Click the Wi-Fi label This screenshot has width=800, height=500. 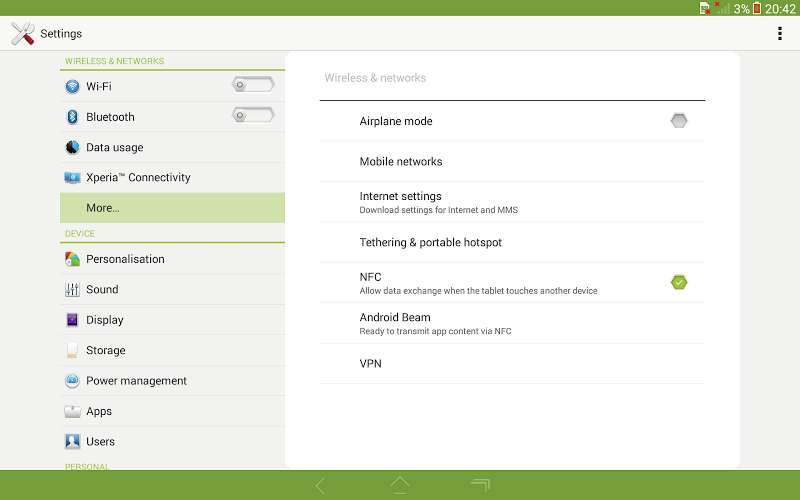tap(99, 87)
